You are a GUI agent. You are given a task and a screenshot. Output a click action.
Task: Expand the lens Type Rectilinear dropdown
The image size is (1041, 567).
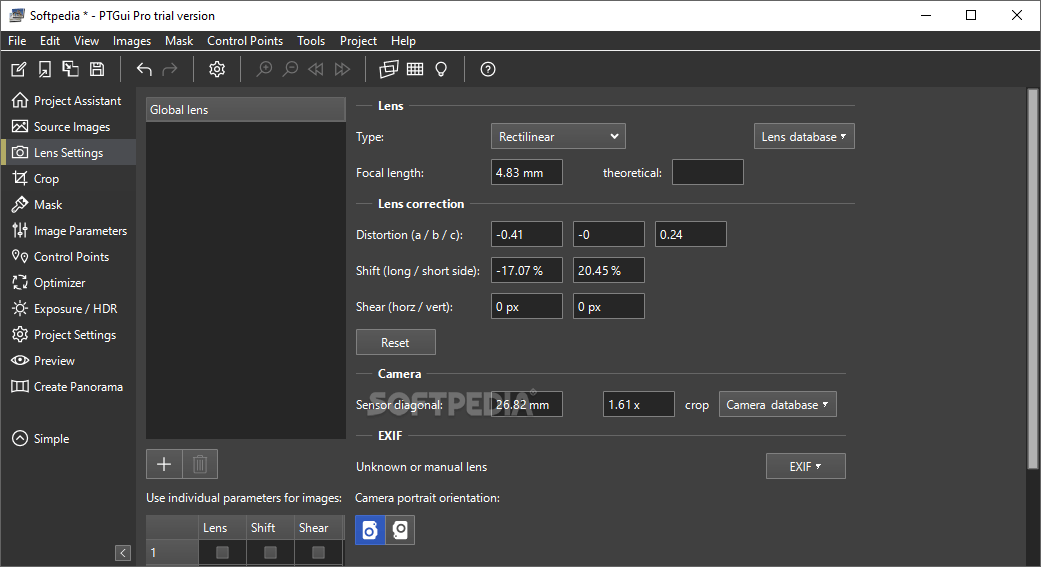558,137
